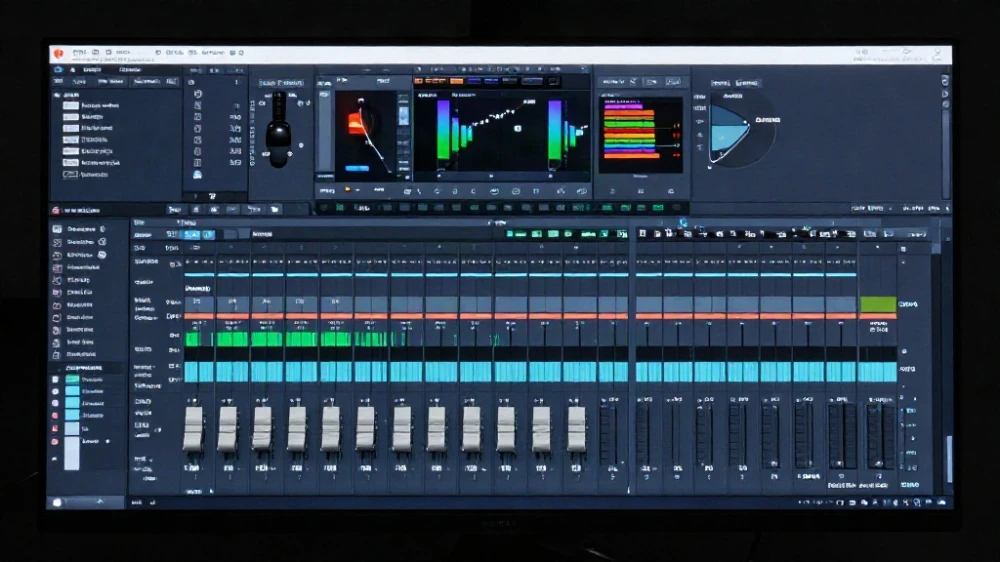Screen dimensions: 1000x562
Task: Click the vertical scrollbar beside the top panel
Action: 945,153
